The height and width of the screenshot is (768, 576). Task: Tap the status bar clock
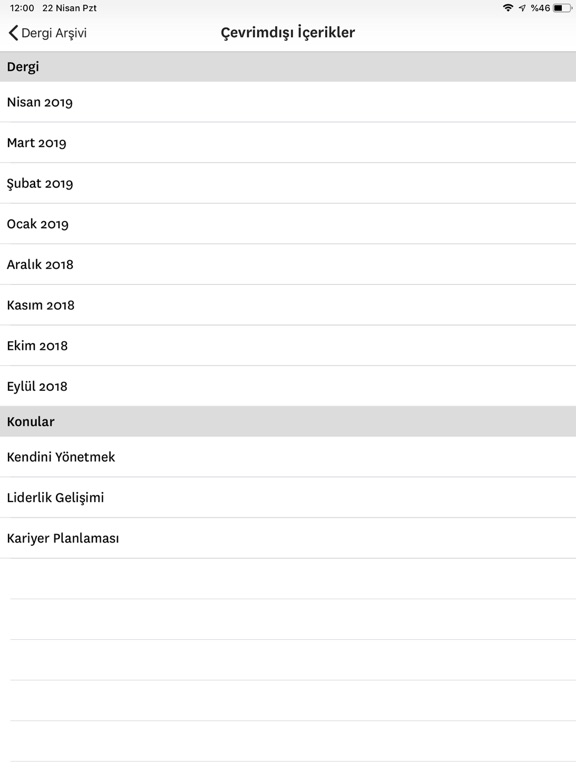pyautogui.click(x=22, y=8)
